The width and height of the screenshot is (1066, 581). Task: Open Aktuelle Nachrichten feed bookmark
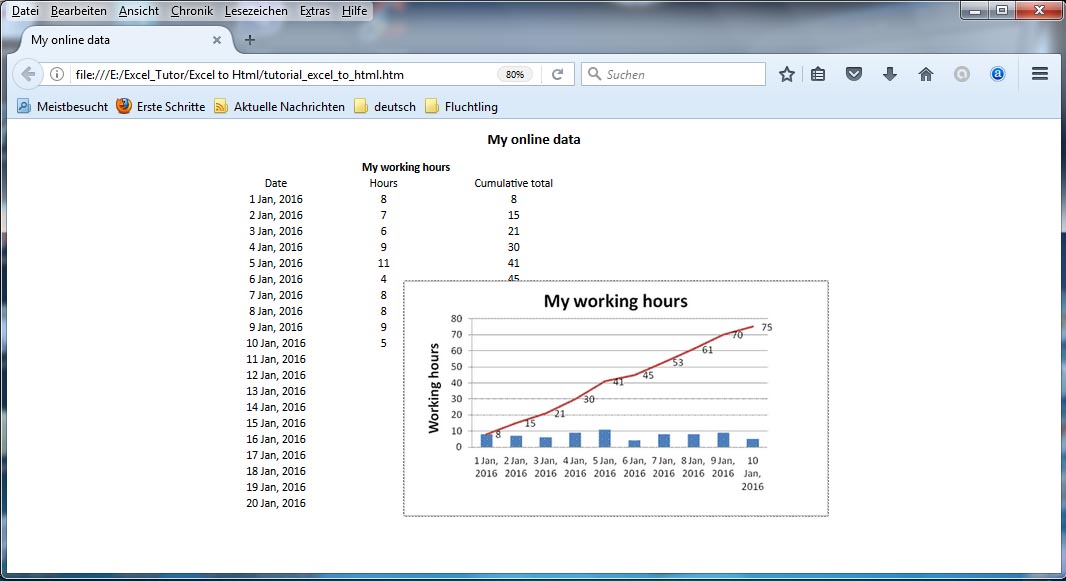tap(279, 107)
